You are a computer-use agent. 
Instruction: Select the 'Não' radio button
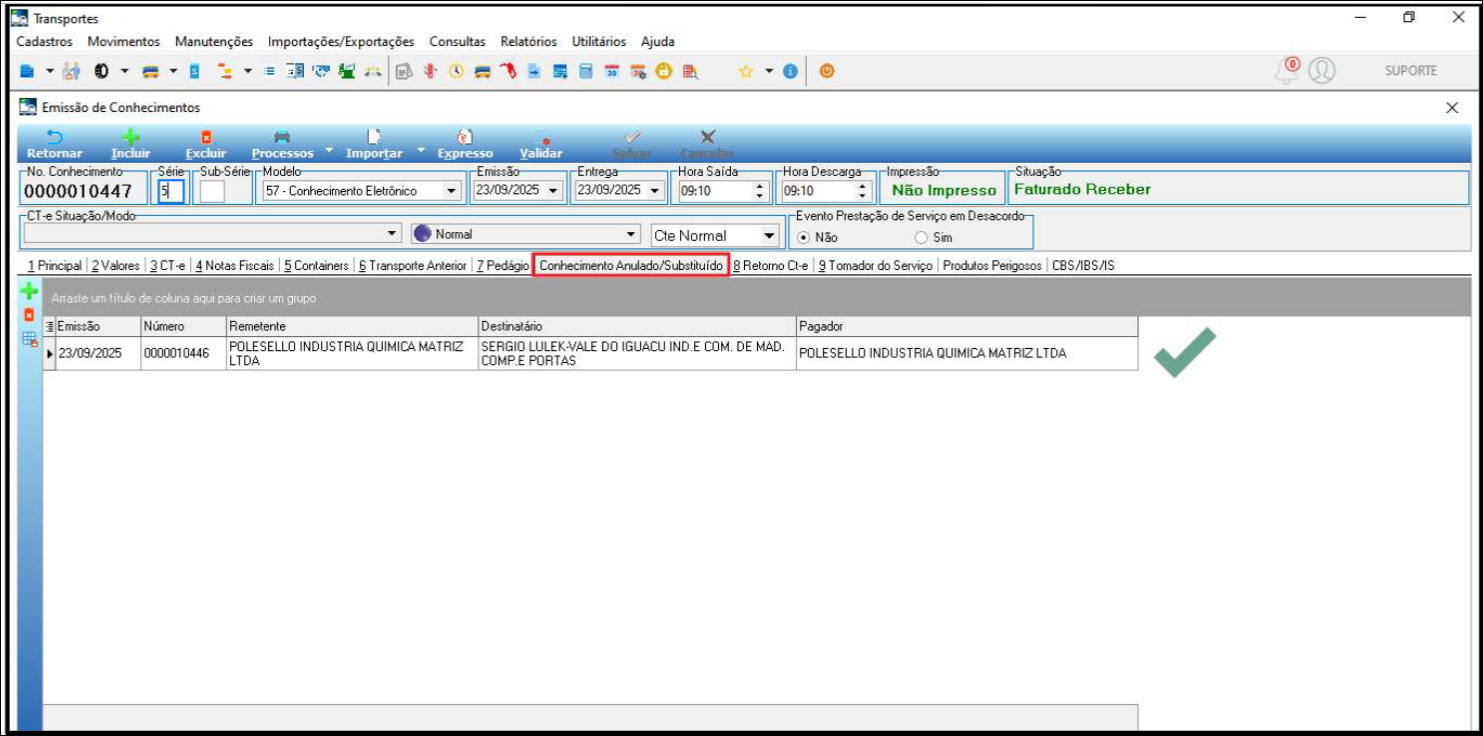click(803, 238)
